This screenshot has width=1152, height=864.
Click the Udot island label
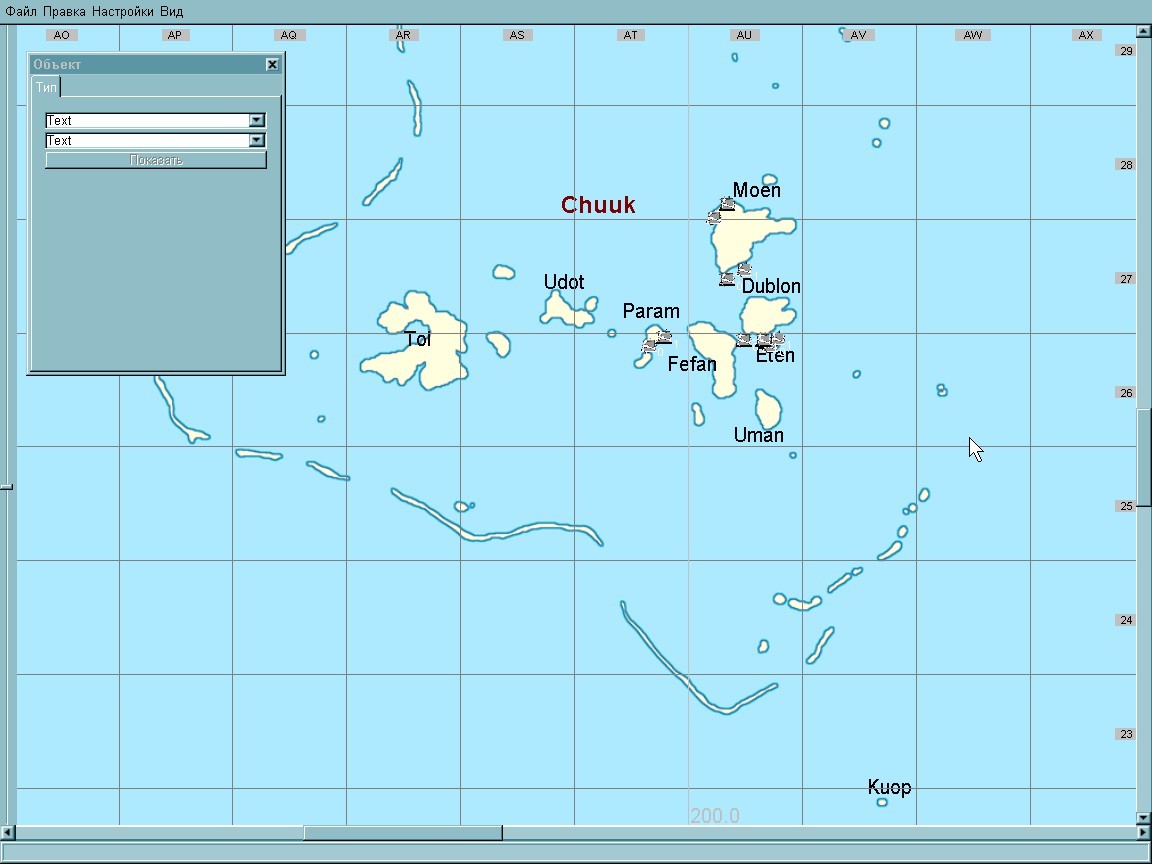click(564, 282)
